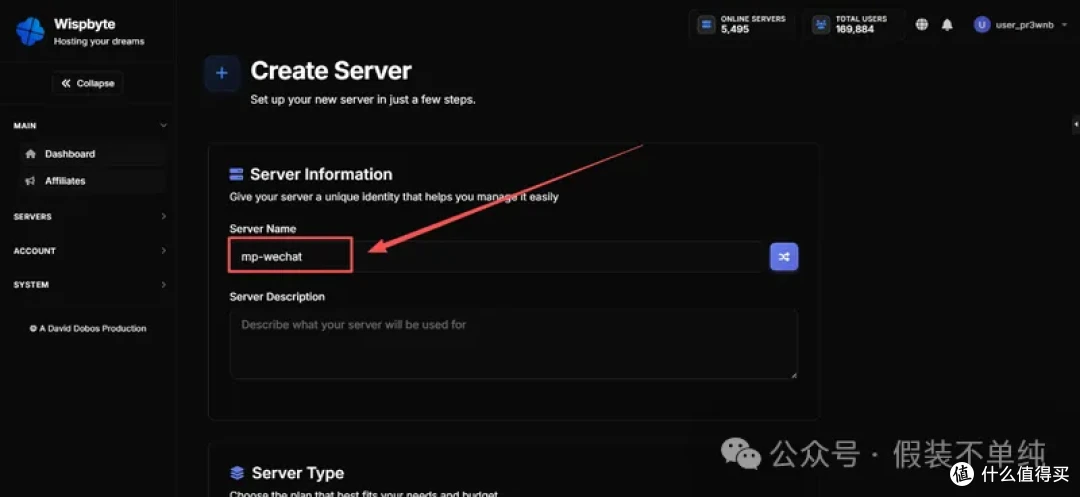Click the Total Users stat icon

(x=821, y=25)
